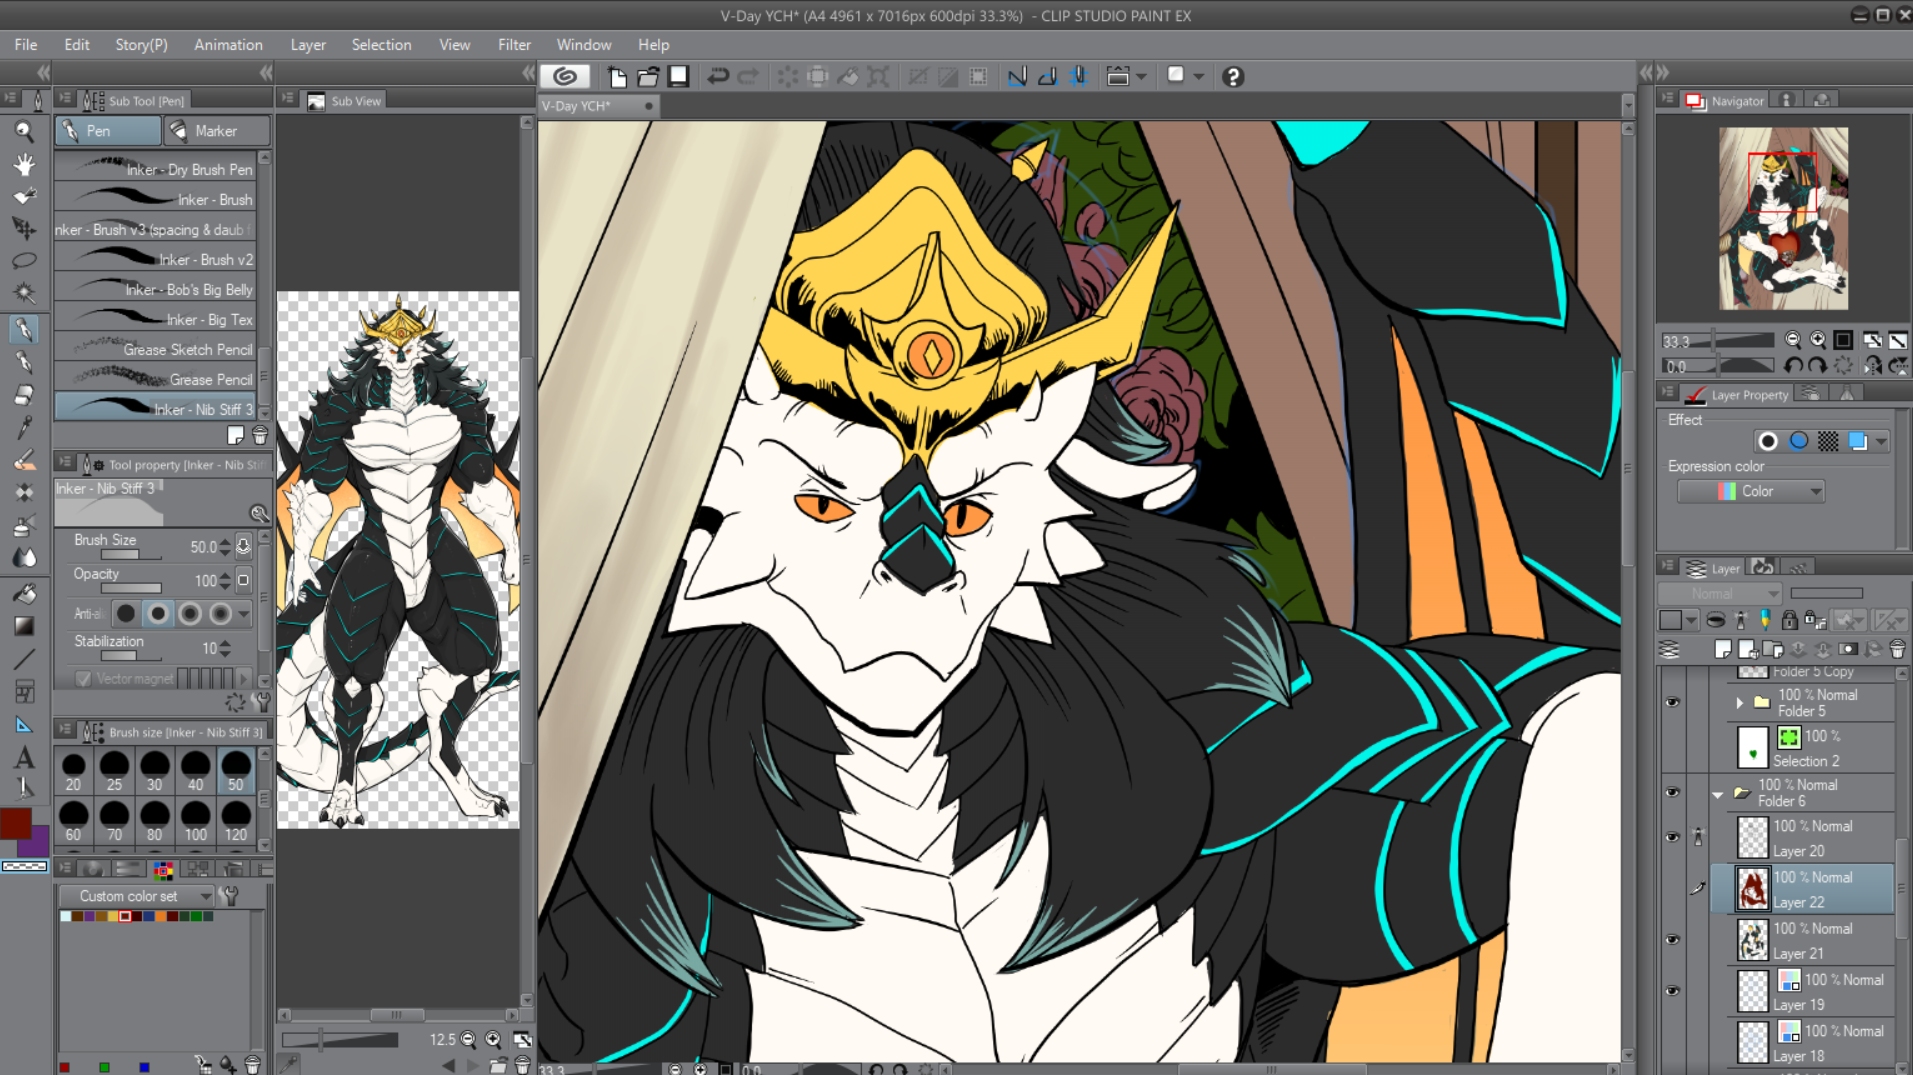This screenshot has width=1913, height=1075.
Task: Switch to the Marker sub tool tab
Action: point(216,131)
